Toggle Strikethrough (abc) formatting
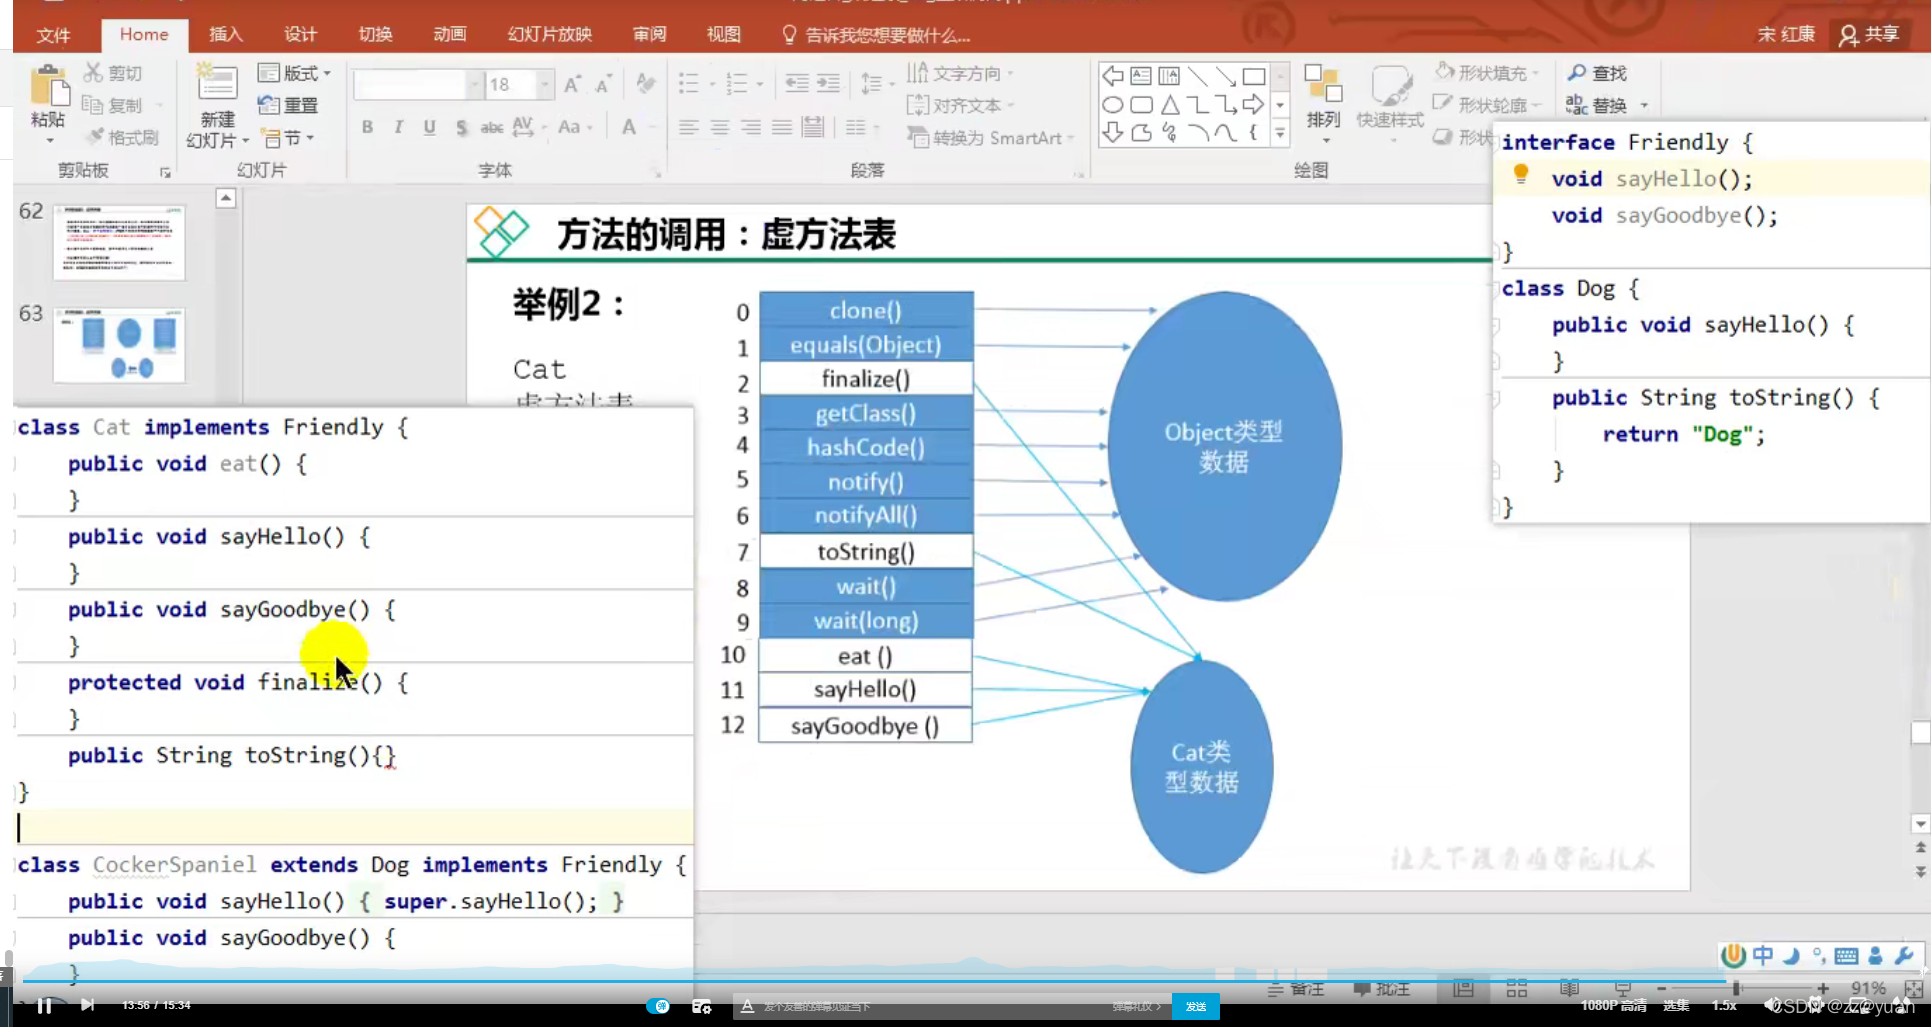The width and height of the screenshot is (1931, 1027). [x=492, y=127]
